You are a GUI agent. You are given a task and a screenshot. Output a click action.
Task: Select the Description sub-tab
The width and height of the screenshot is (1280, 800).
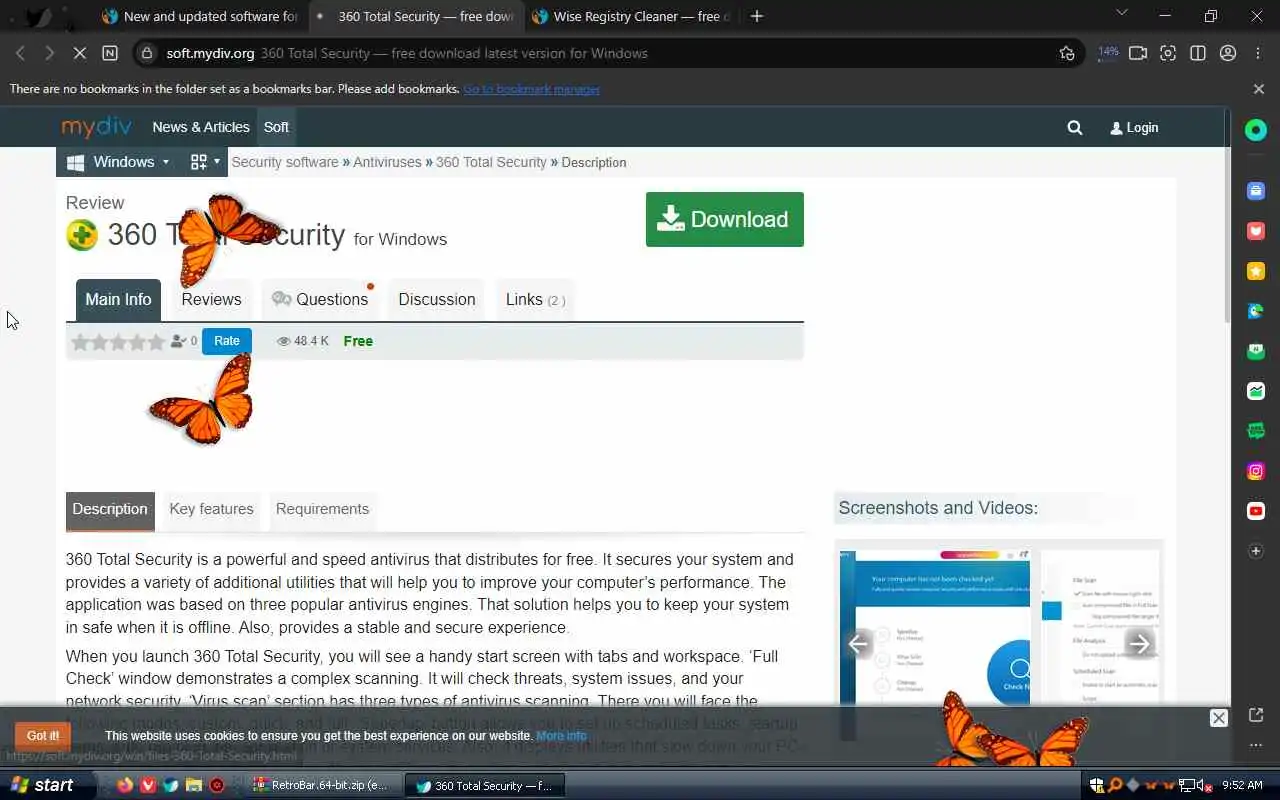point(110,509)
